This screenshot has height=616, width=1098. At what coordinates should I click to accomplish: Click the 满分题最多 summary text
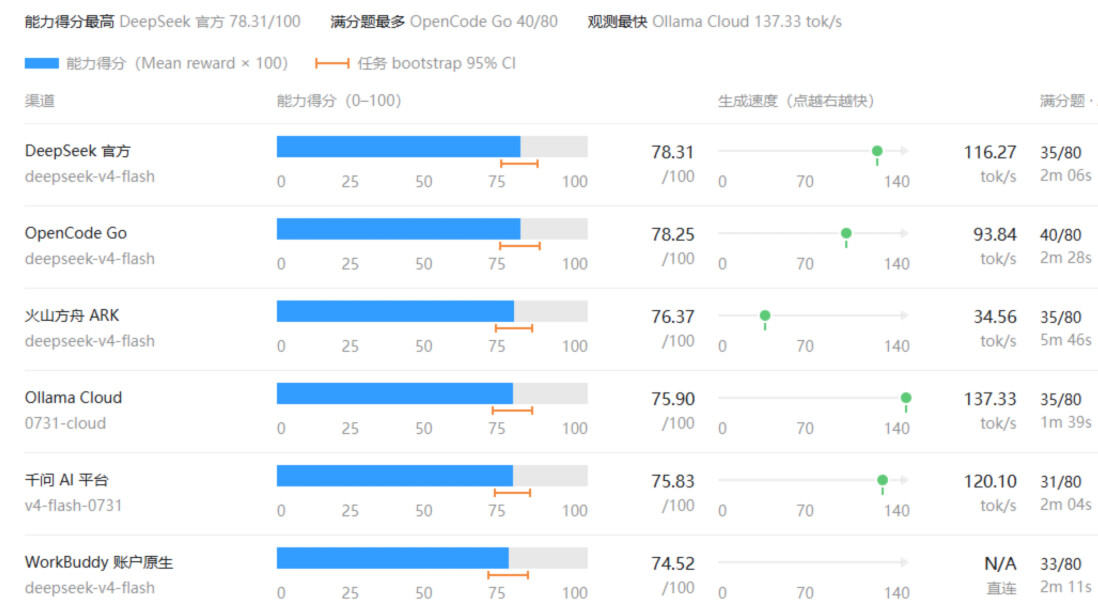click(444, 22)
